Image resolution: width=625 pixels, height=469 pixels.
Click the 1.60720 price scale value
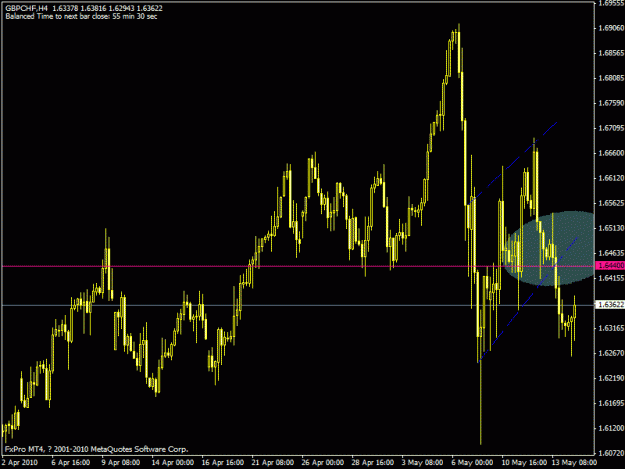pos(611,453)
